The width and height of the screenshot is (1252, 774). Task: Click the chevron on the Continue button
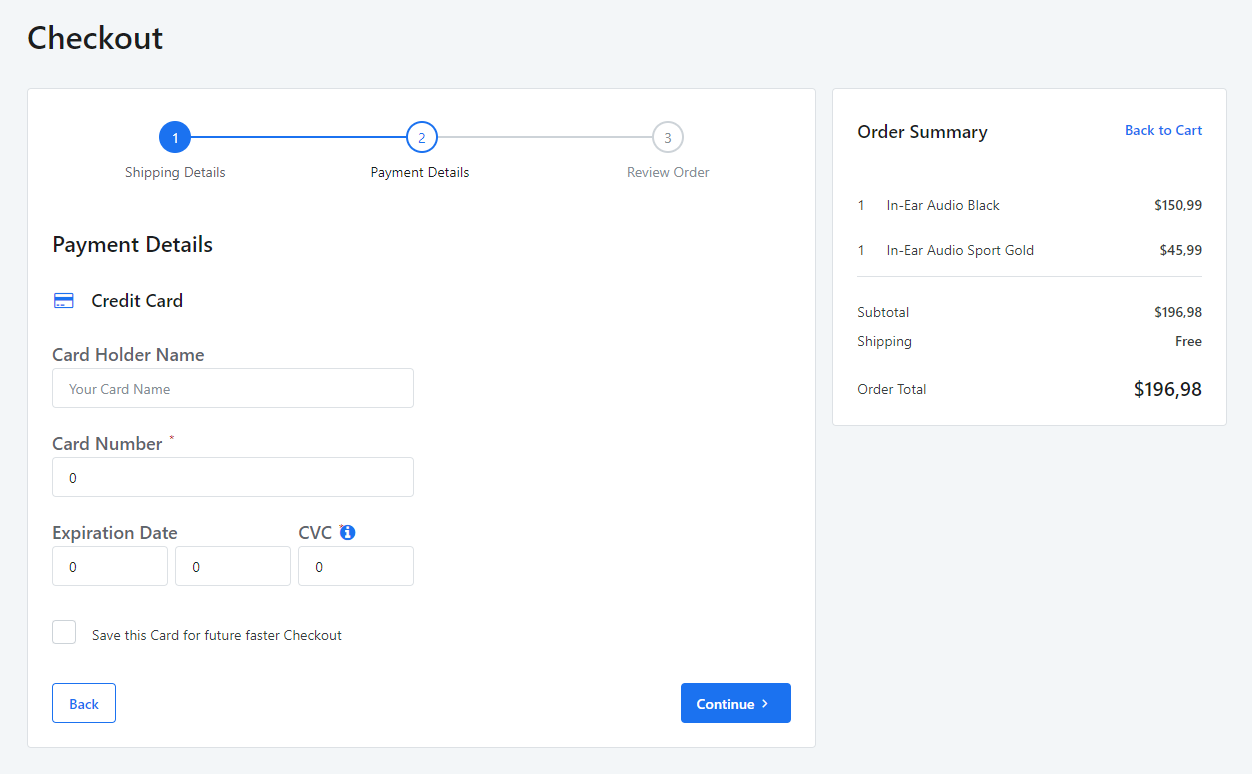pos(765,703)
